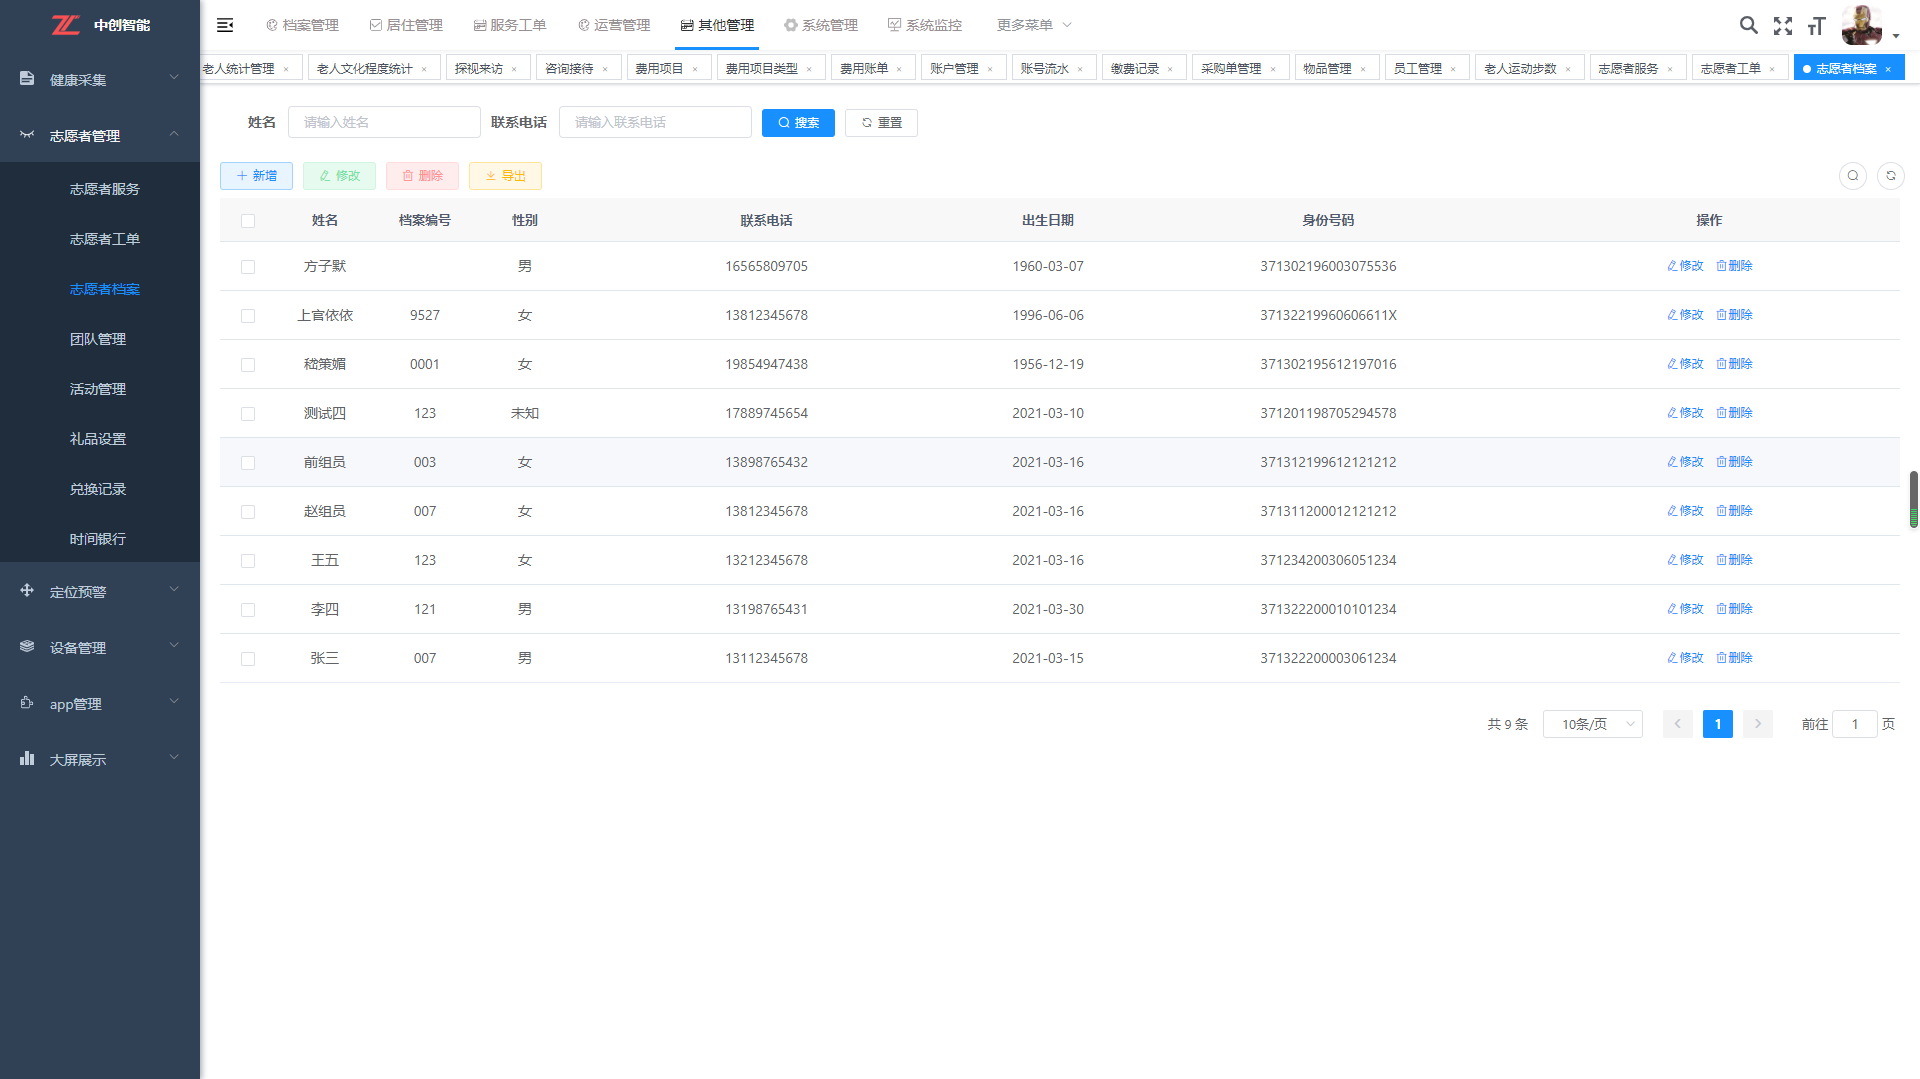The width and height of the screenshot is (1920, 1079).
Task: Open the 10条/页 page size dropdown
Action: (x=1592, y=724)
